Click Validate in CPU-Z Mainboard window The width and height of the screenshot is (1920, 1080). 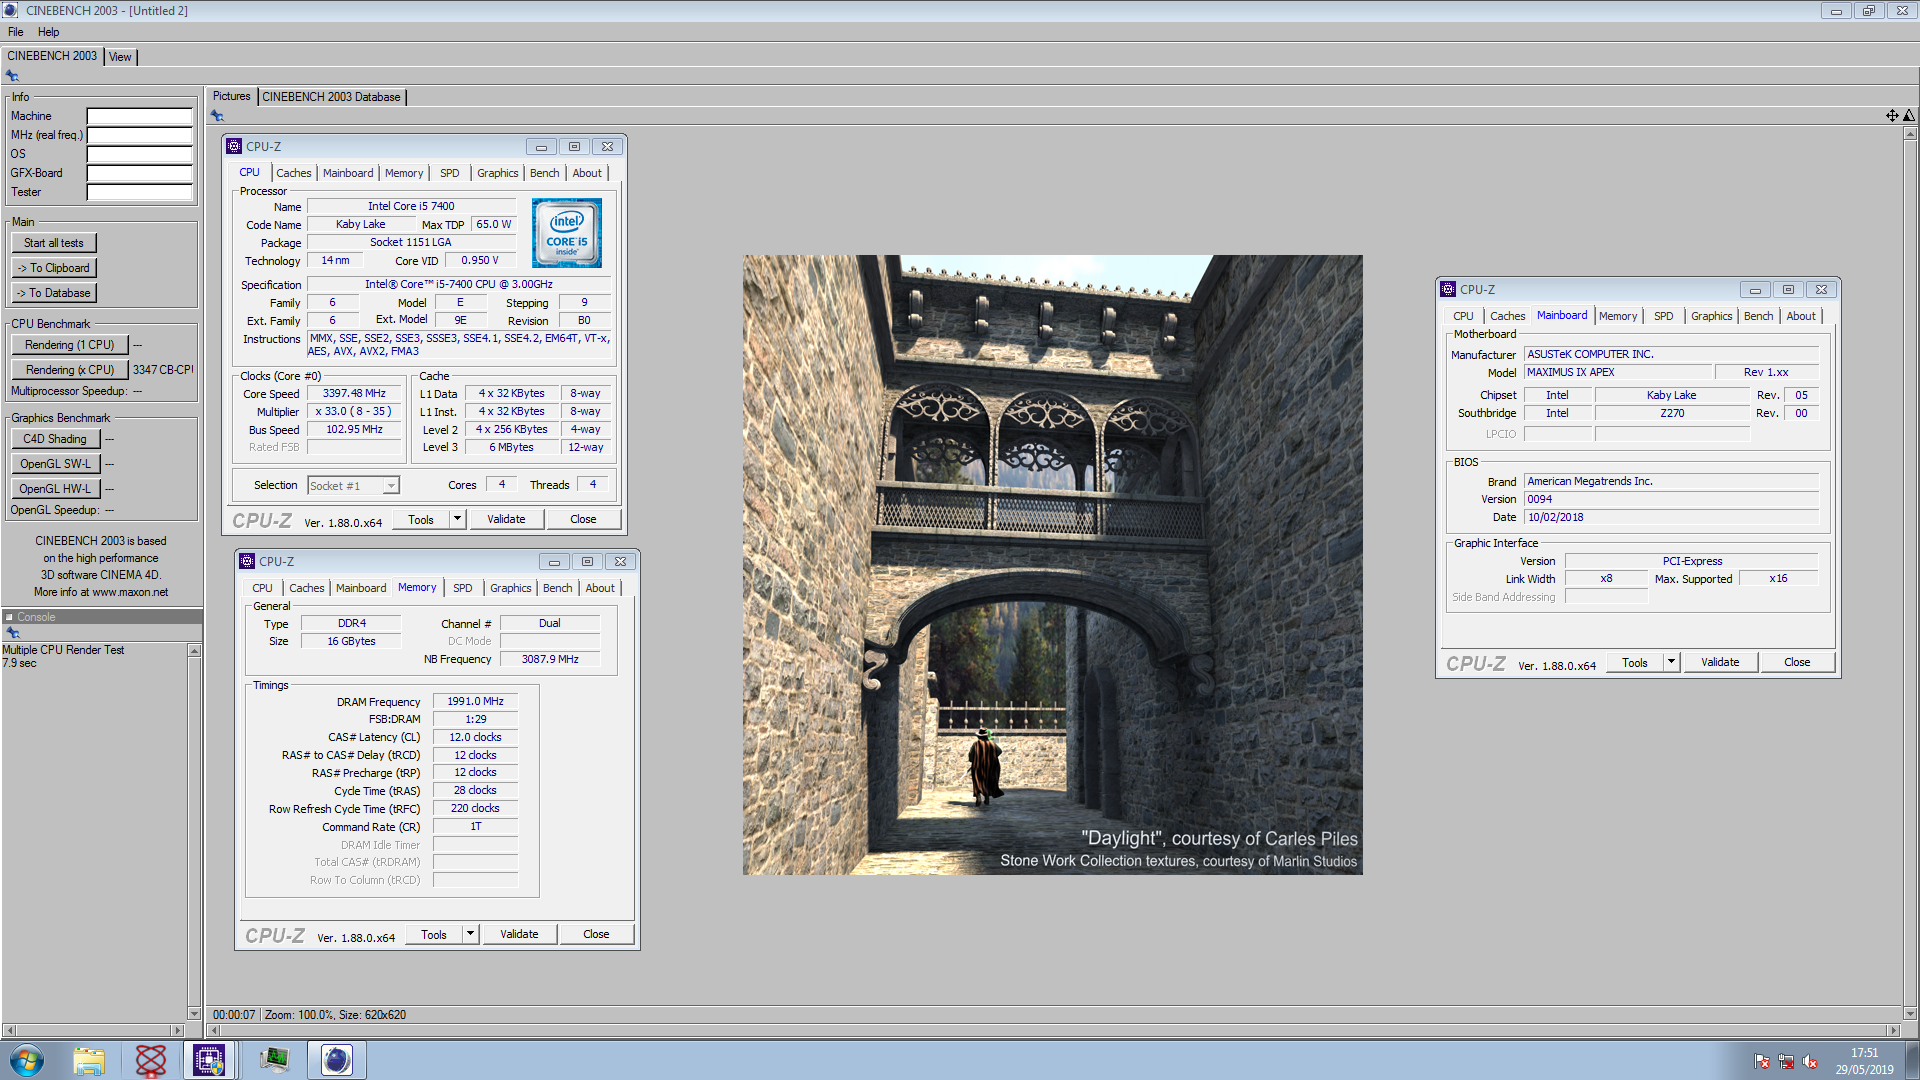click(x=1720, y=662)
